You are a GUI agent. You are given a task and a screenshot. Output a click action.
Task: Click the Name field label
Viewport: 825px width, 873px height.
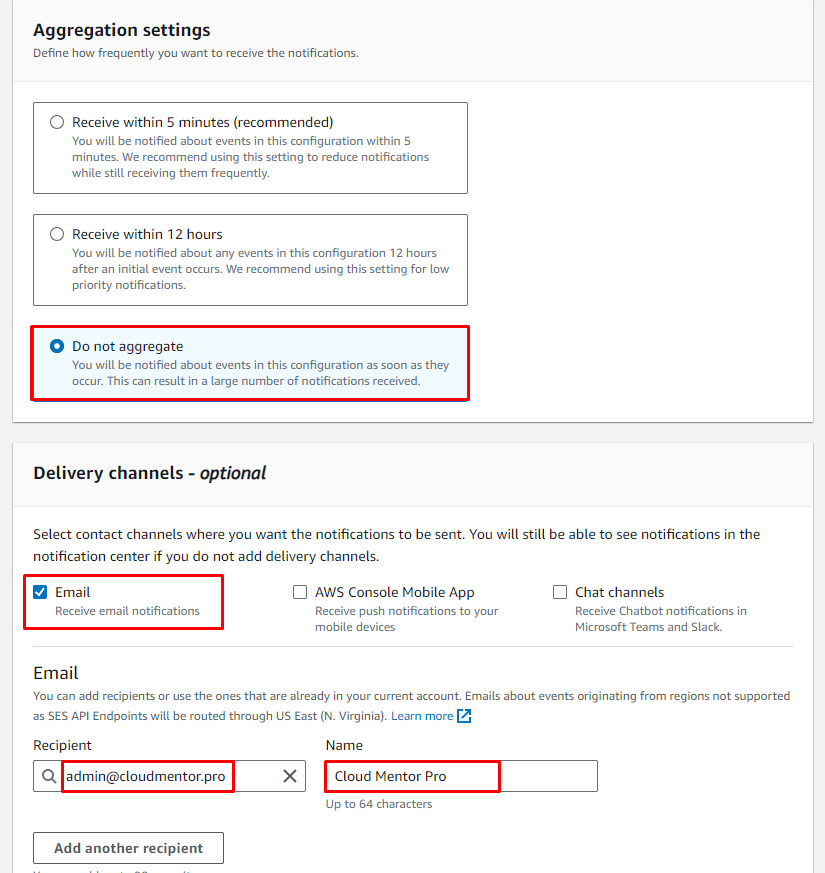(x=344, y=745)
